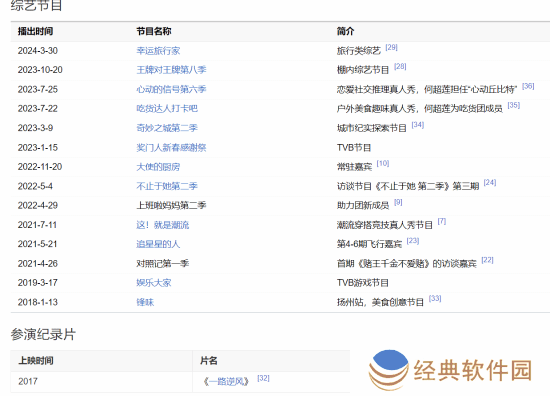
Task: Open the 这!就是潮流 link
Action: click(x=163, y=225)
